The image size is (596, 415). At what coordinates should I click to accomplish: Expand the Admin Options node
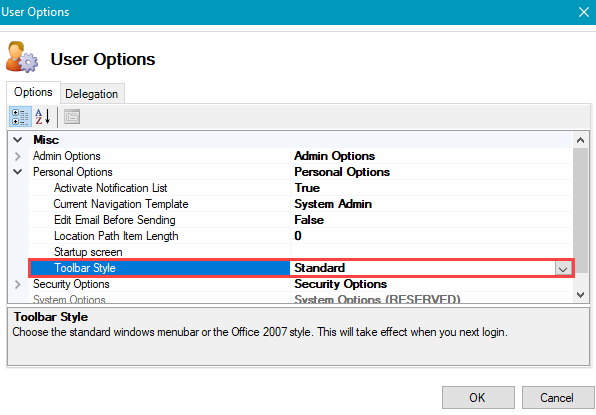coord(17,156)
